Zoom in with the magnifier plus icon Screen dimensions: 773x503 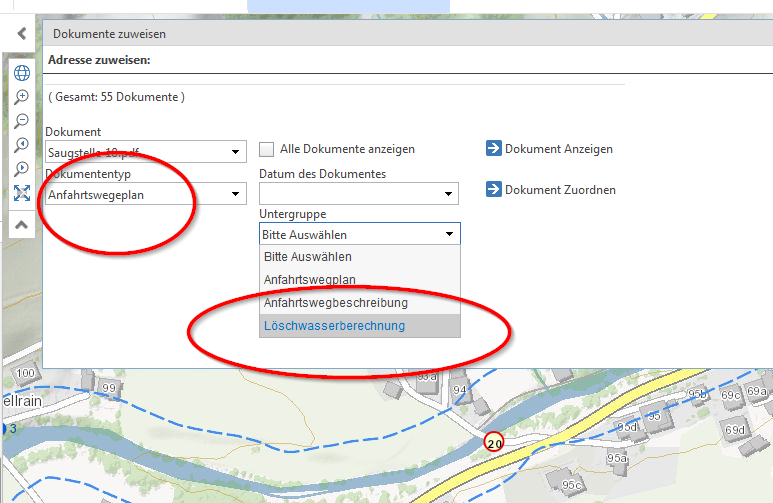[x=21, y=97]
